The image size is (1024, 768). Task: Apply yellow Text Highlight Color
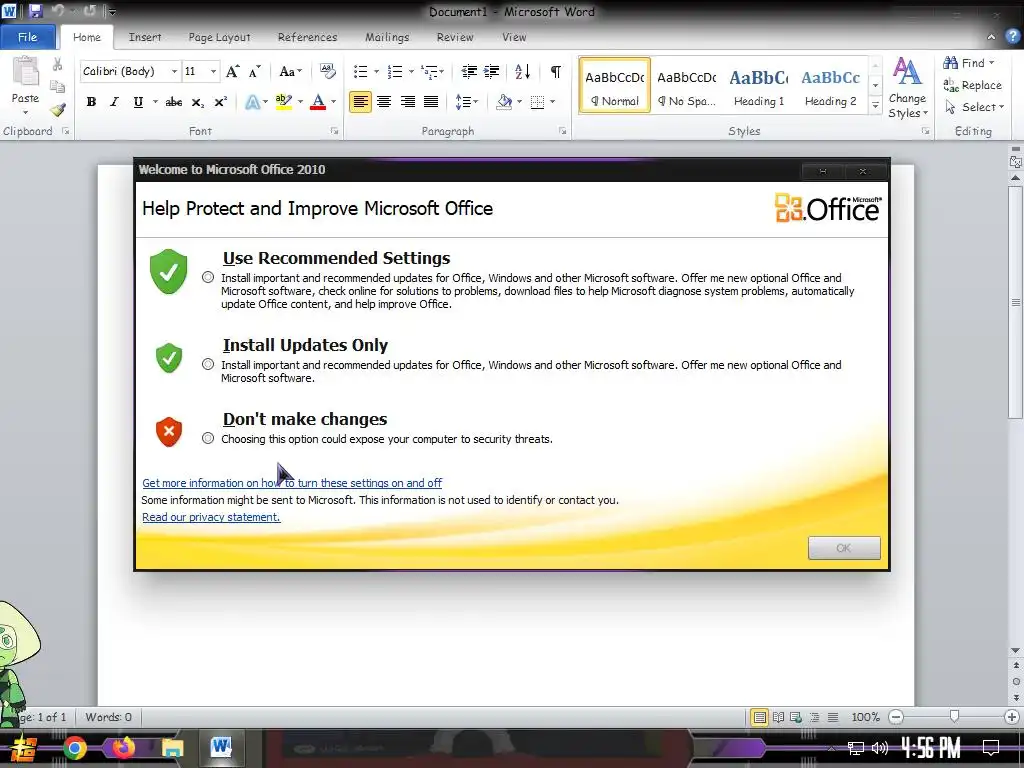tap(284, 102)
